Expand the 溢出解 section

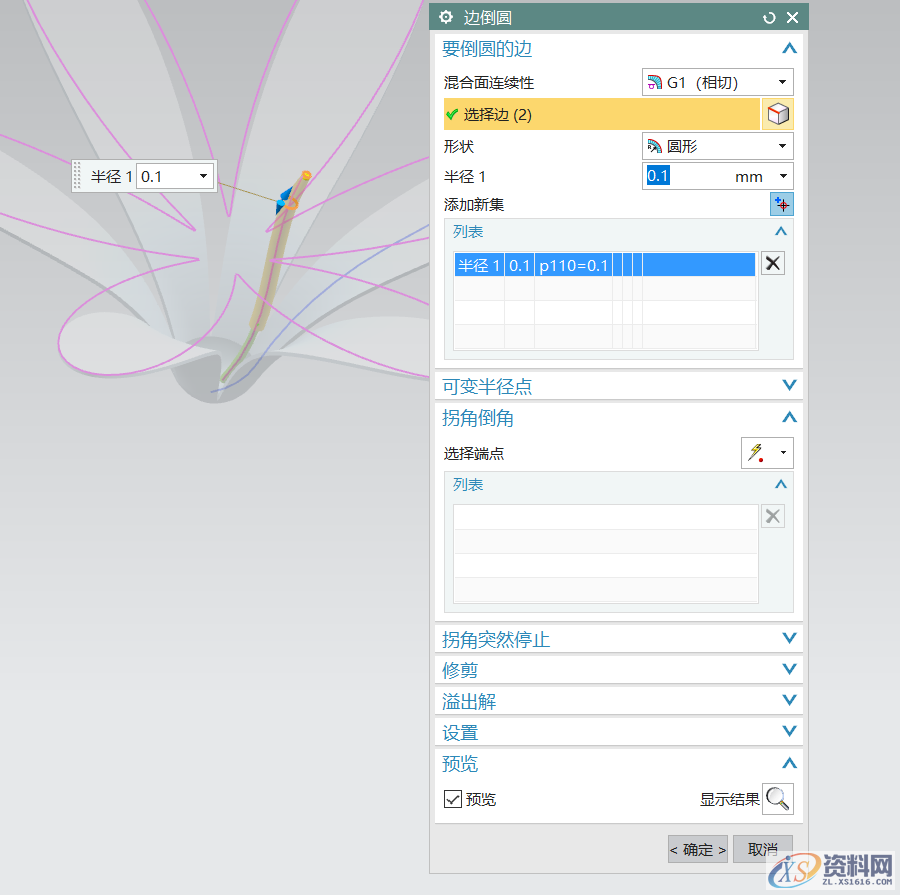point(789,700)
